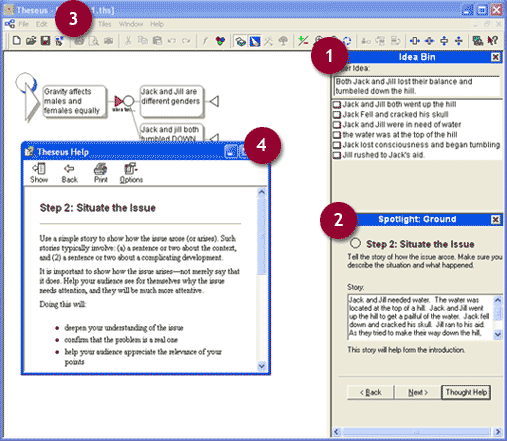Click Help window scrollbar up arrow
This screenshot has height=441, width=507.
(x=262, y=192)
